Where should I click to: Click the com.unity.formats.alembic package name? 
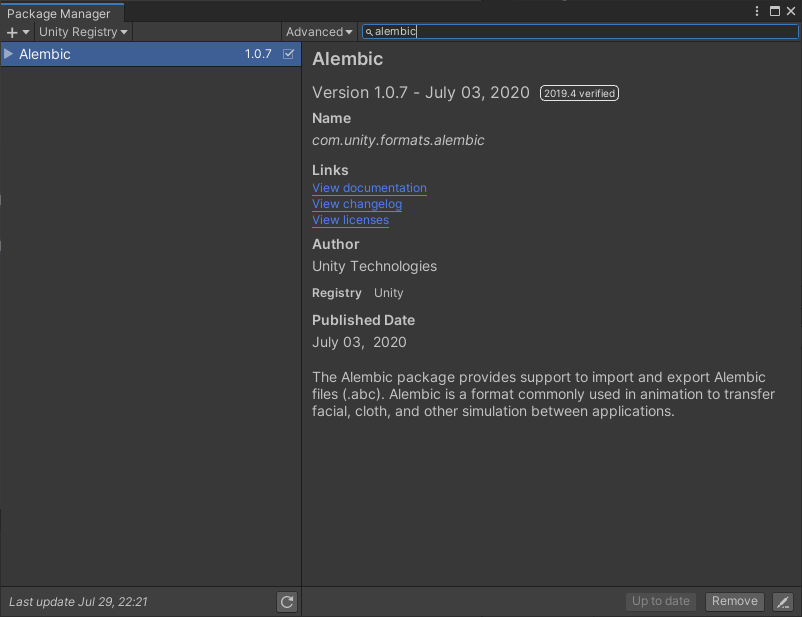pos(398,141)
